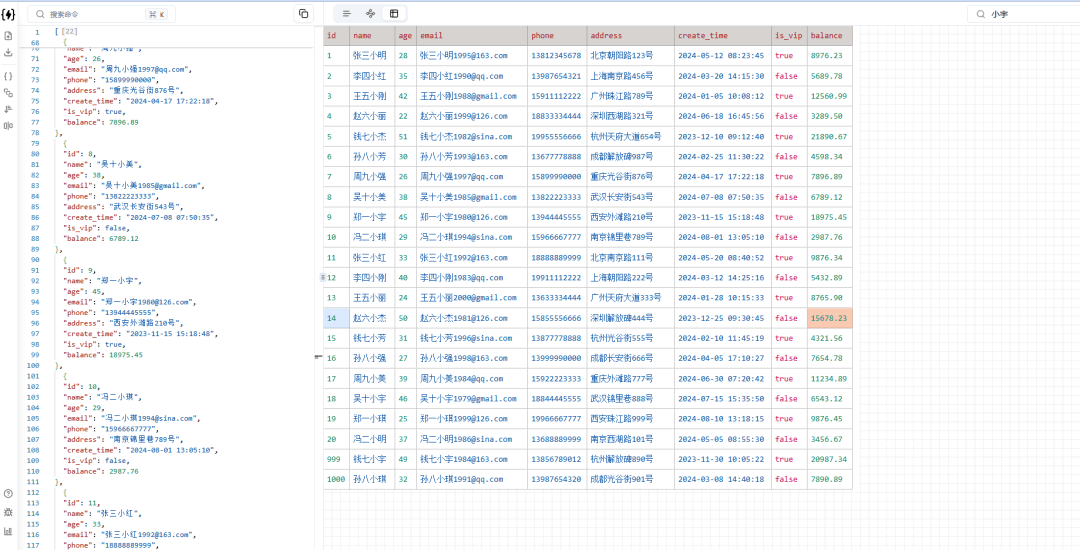The height and width of the screenshot is (550, 1080).
Task: Click the compare icon in left sidebar
Action: tap(9, 125)
